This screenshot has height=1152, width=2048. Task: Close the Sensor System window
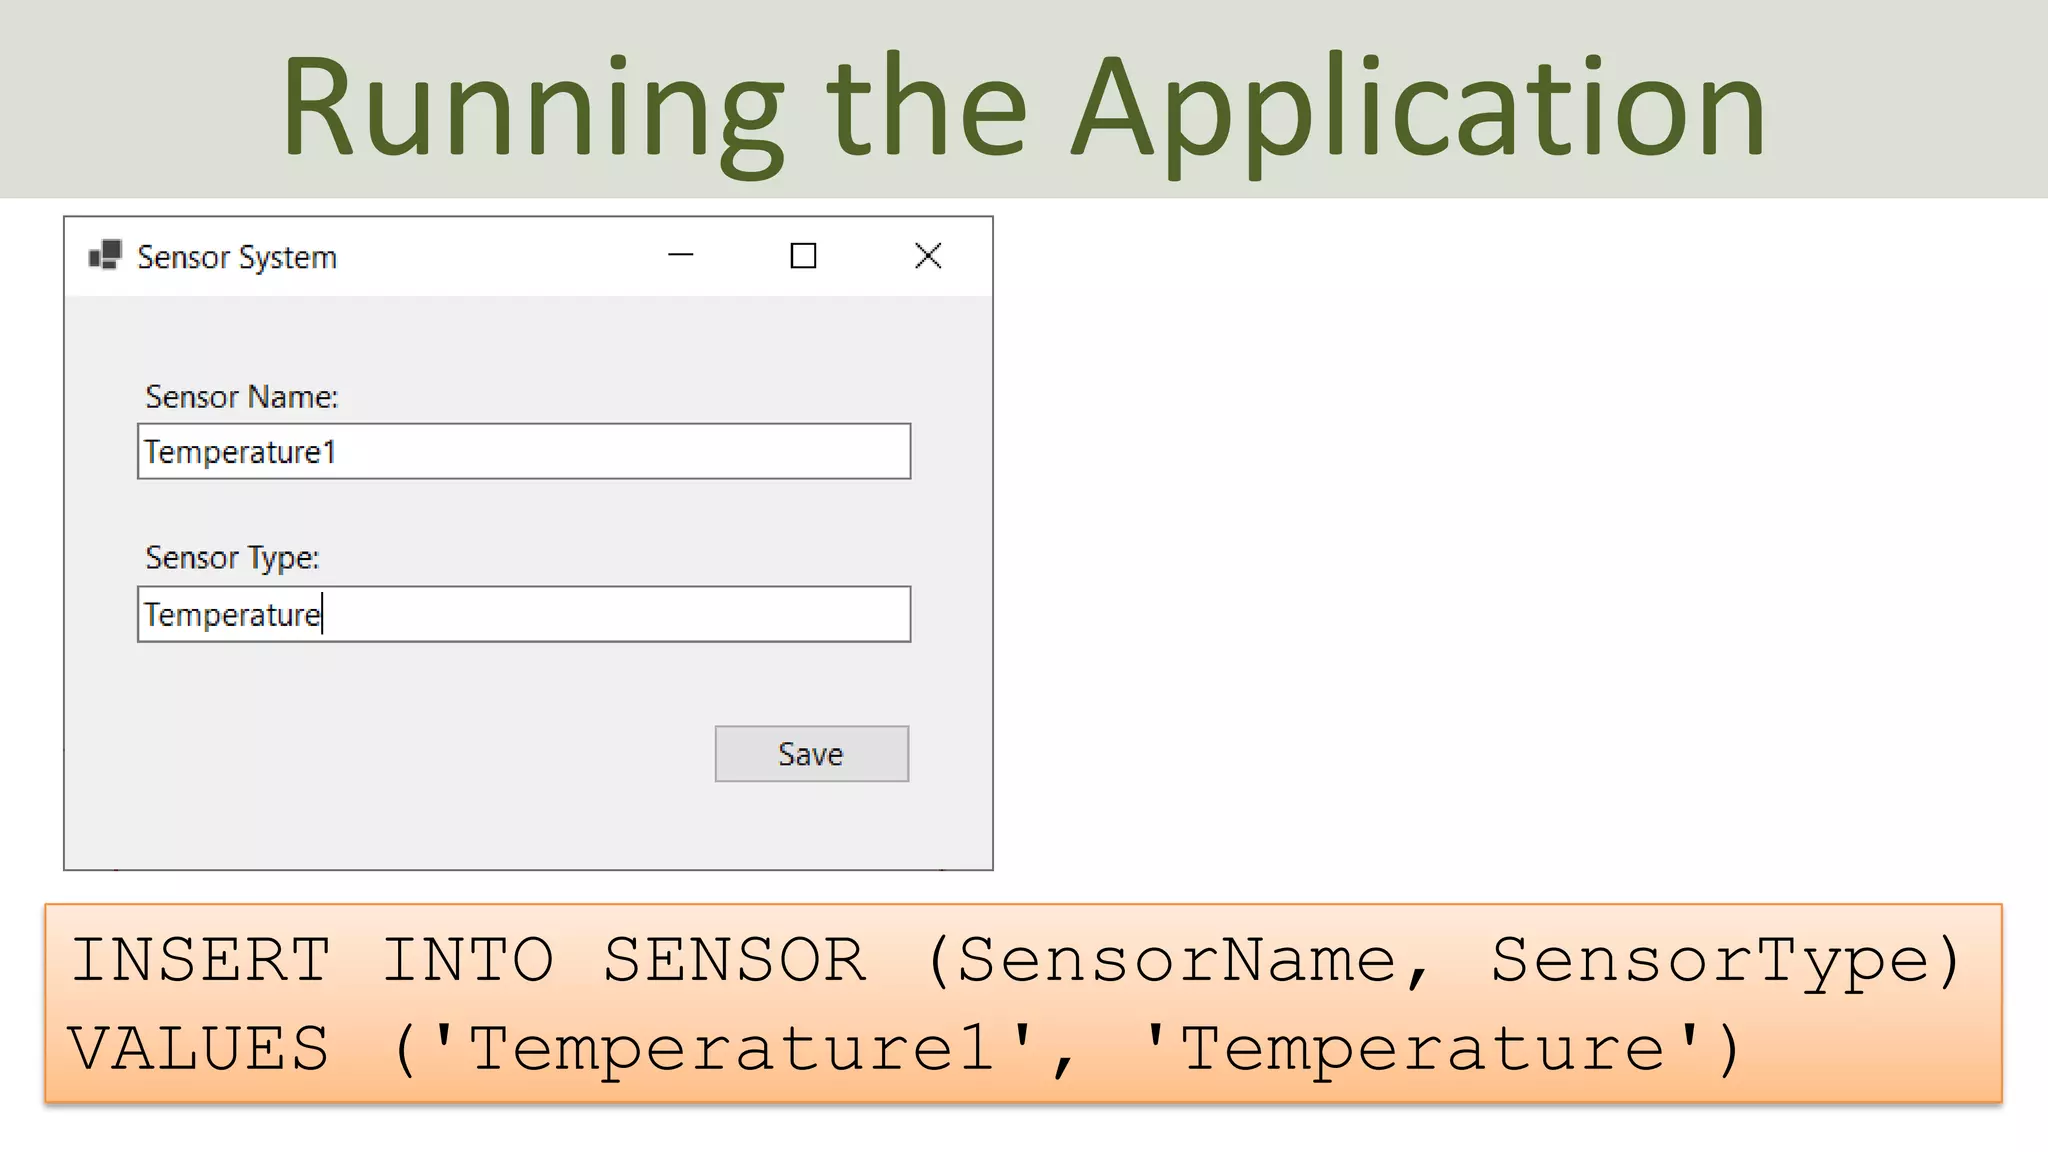(x=928, y=256)
